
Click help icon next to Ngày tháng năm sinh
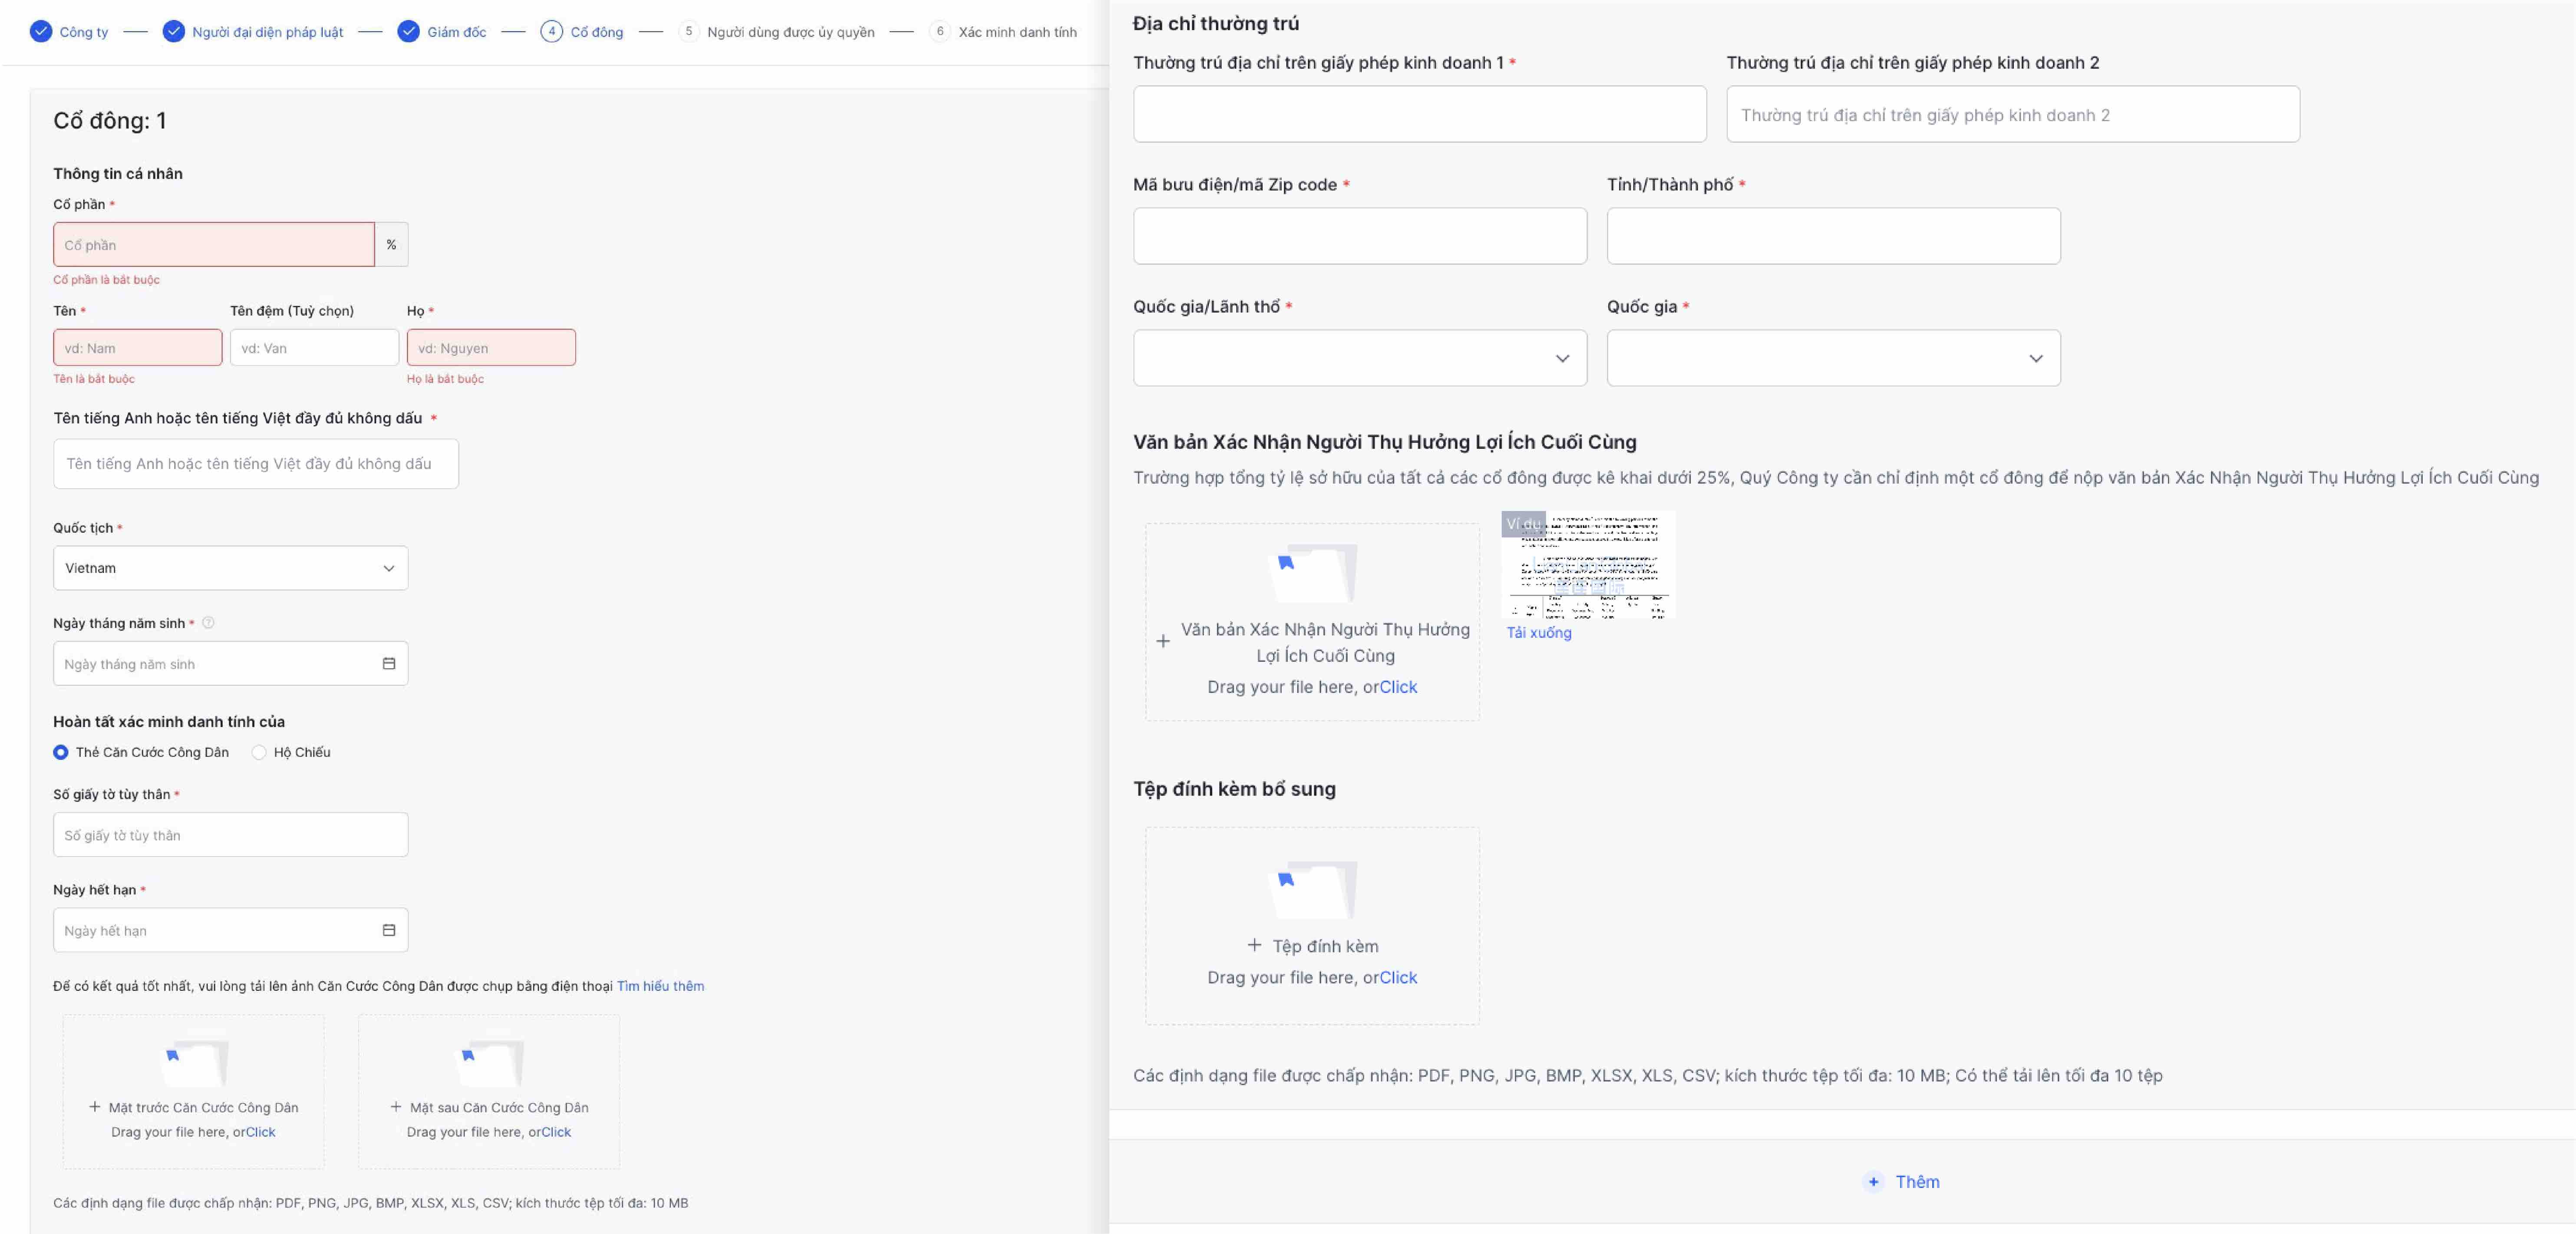(x=208, y=622)
